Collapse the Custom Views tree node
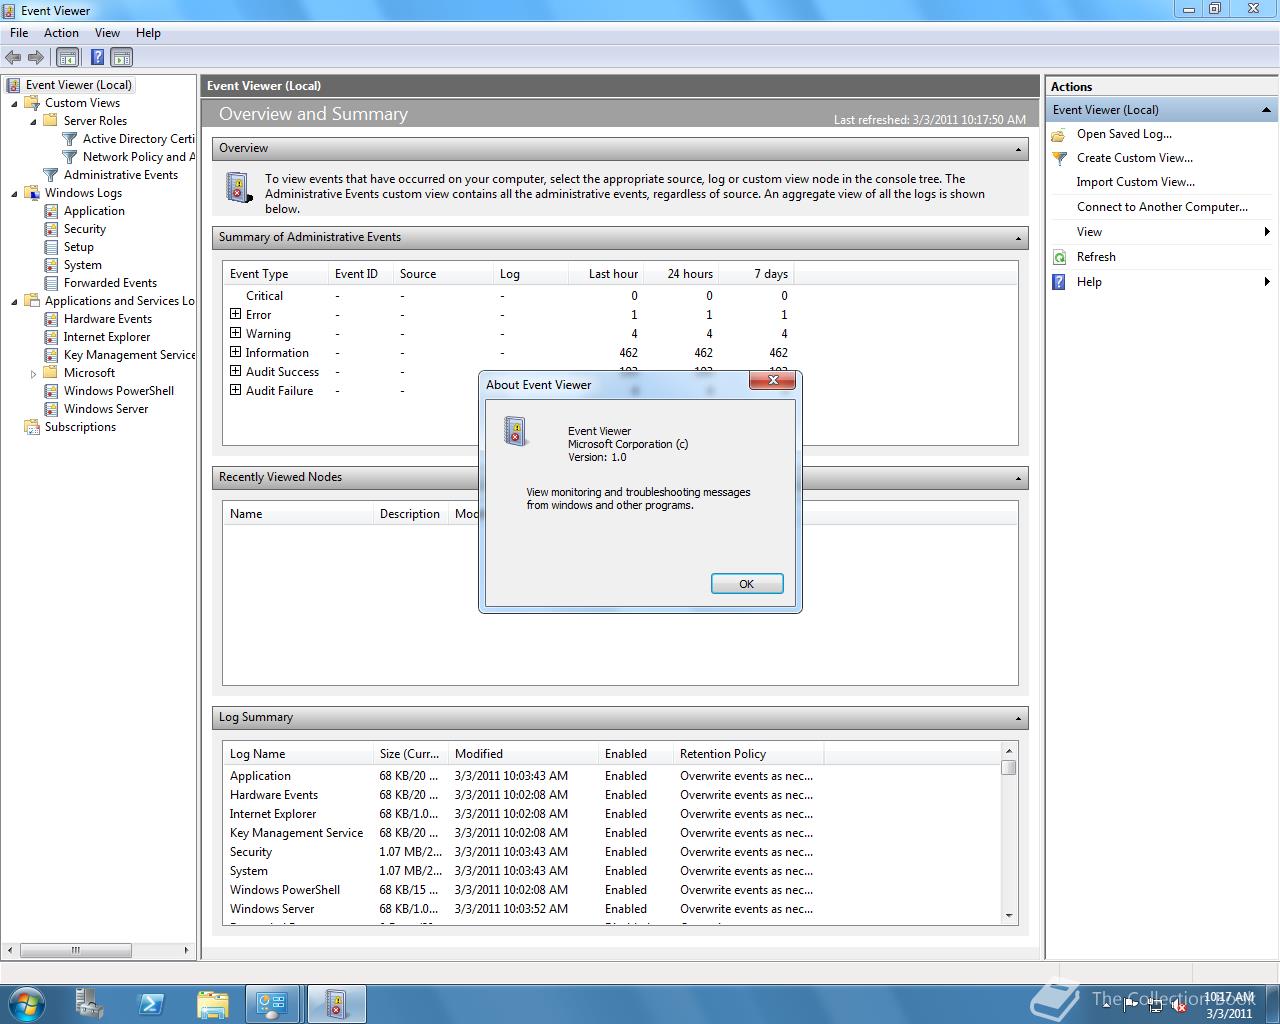The image size is (1280, 1024). click(x=14, y=103)
